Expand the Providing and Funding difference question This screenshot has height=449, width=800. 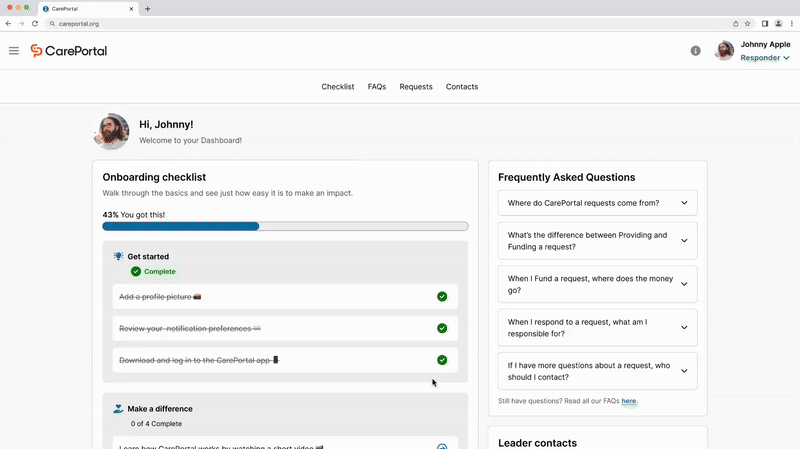coord(597,241)
